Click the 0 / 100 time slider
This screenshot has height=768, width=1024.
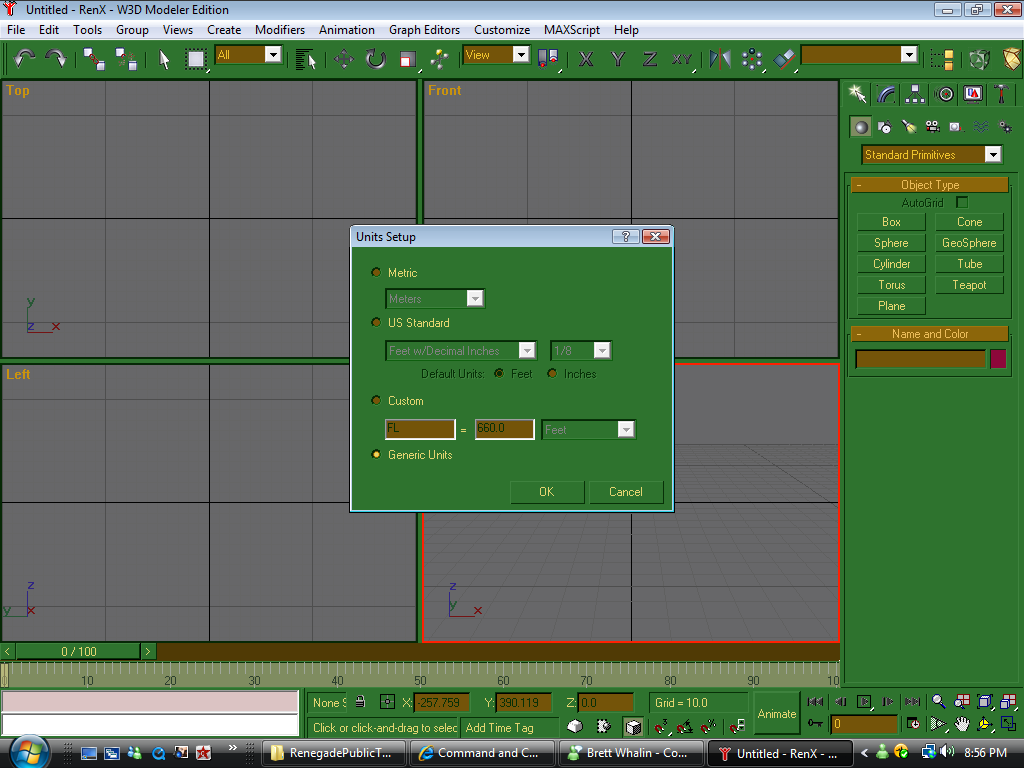pos(79,651)
